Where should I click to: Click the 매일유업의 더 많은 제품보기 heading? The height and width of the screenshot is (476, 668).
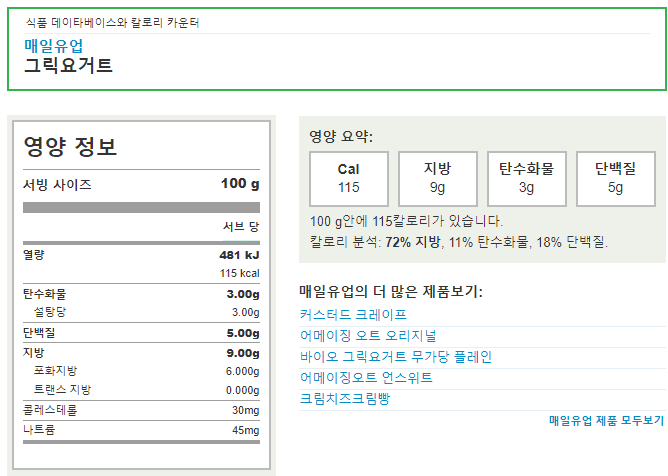[x=391, y=291]
